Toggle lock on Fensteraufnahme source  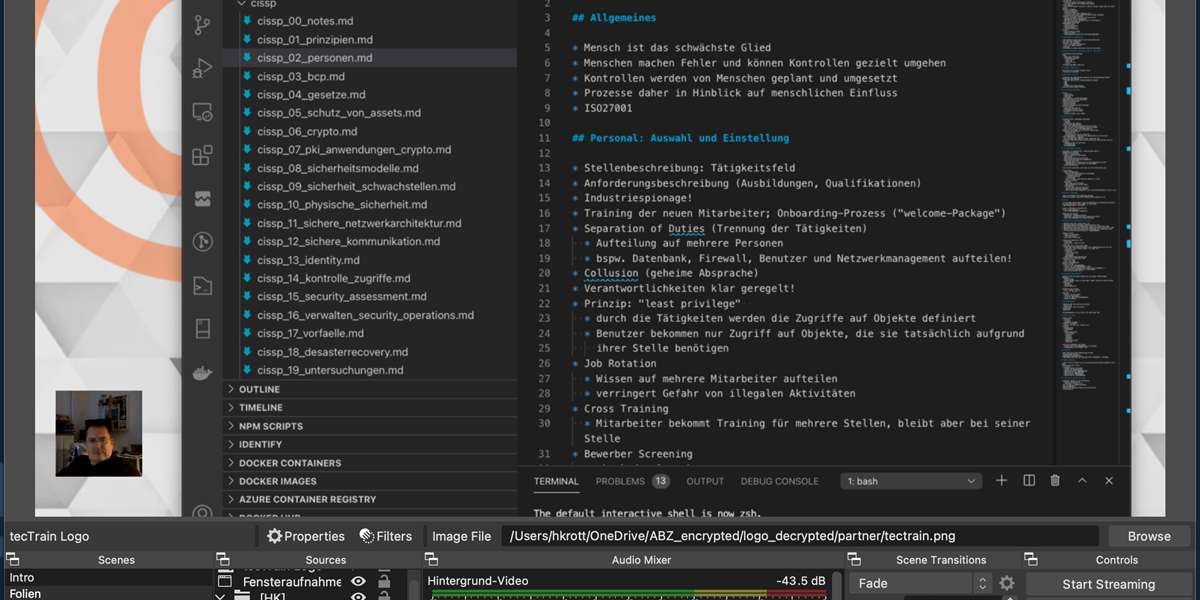383,581
